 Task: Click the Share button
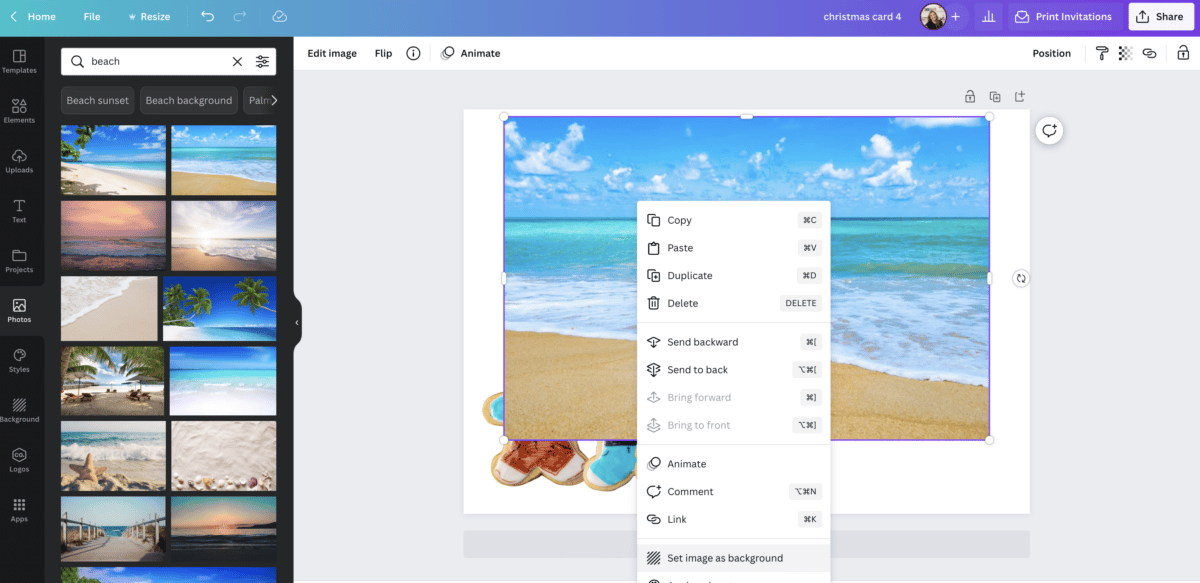[1160, 17]
